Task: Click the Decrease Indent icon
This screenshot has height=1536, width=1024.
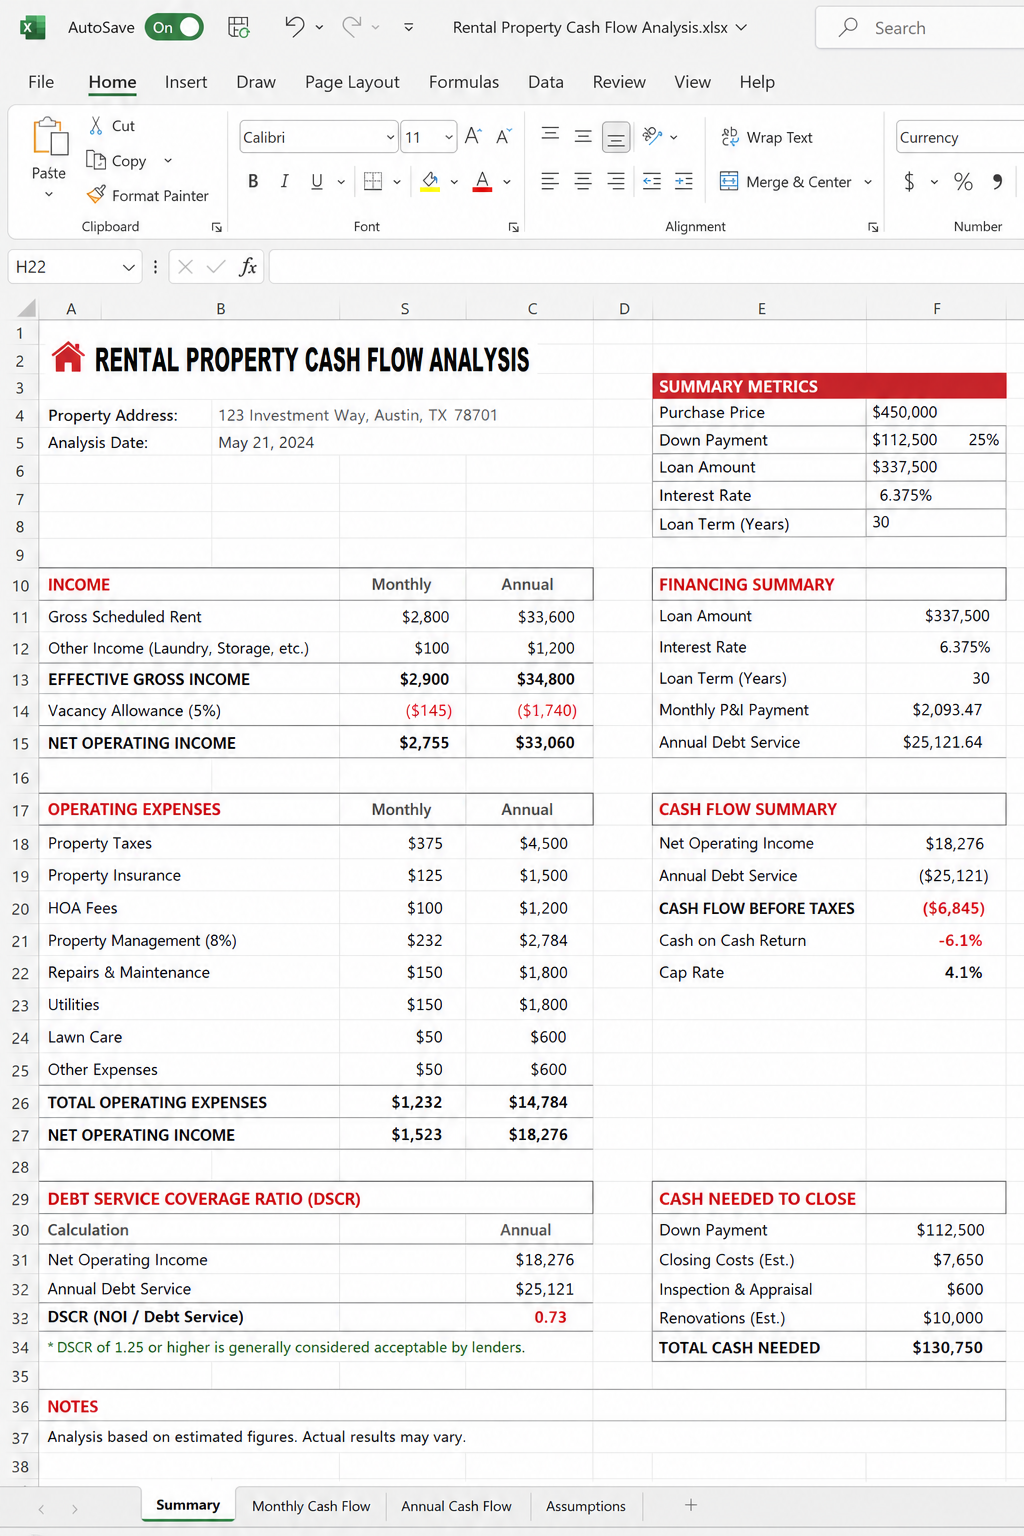Action: click(x=652, y=181)
